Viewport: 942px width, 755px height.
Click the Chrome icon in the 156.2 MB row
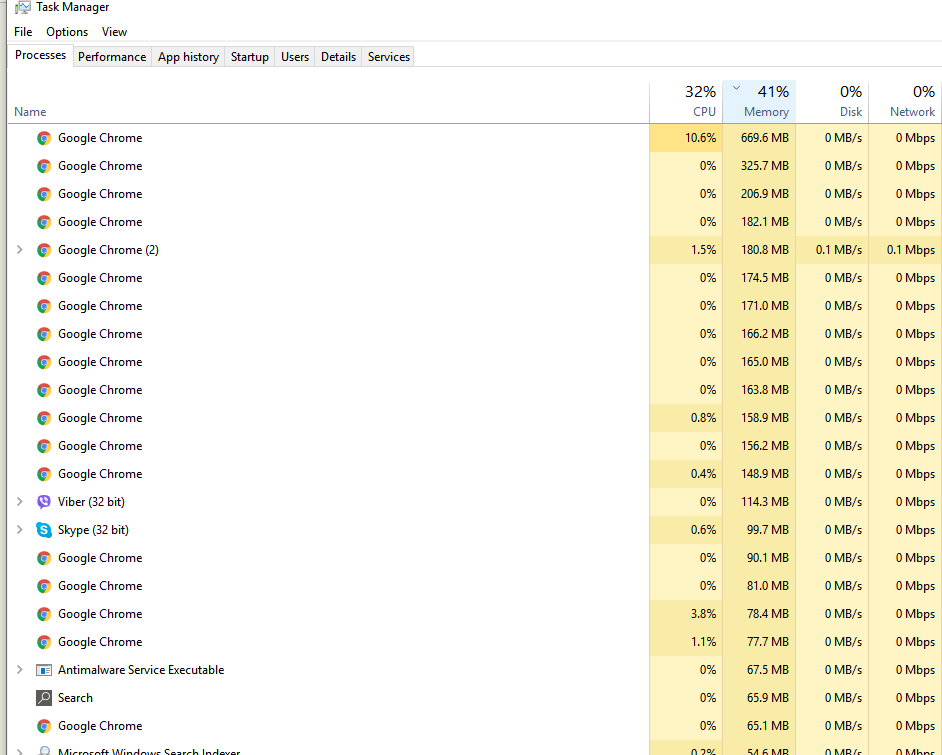43,446
